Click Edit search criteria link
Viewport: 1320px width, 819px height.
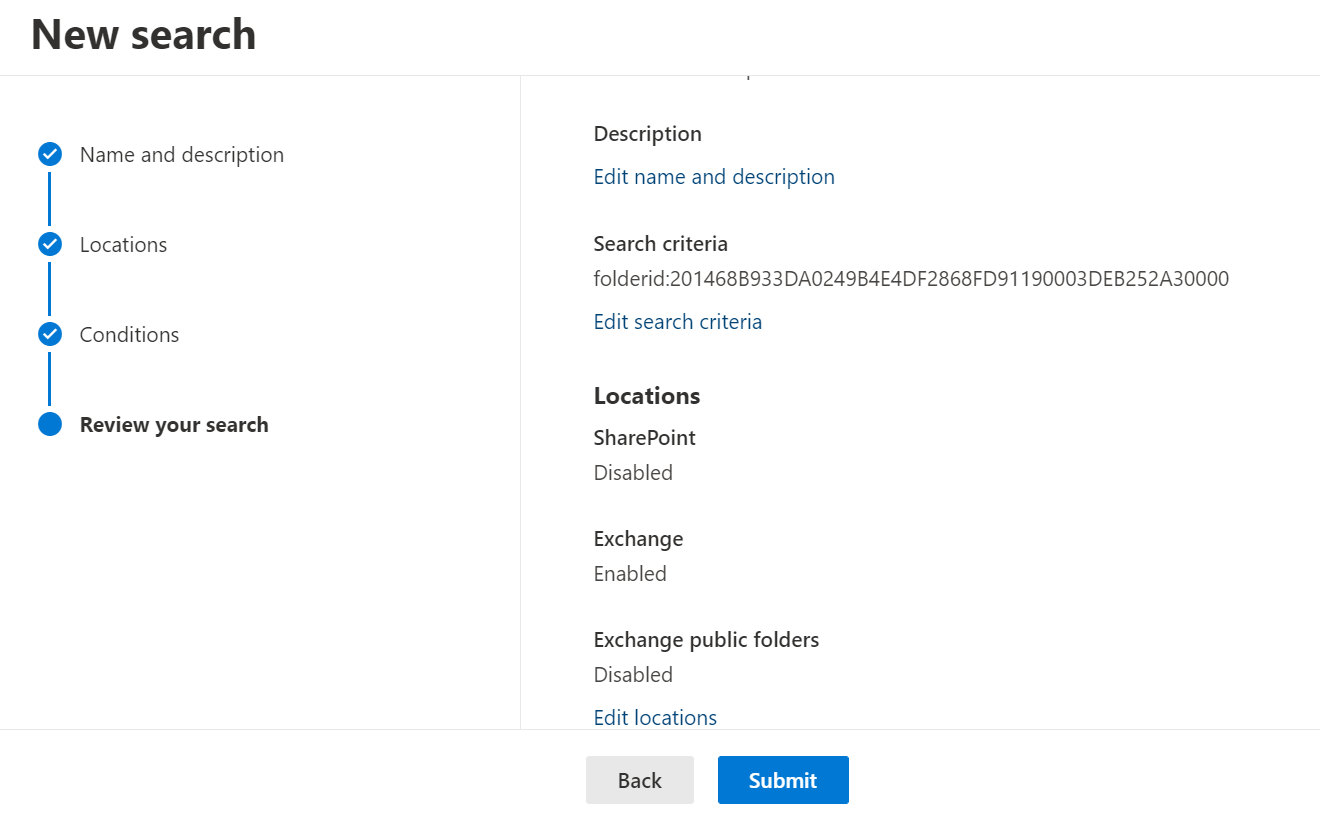tap(677, 322)
